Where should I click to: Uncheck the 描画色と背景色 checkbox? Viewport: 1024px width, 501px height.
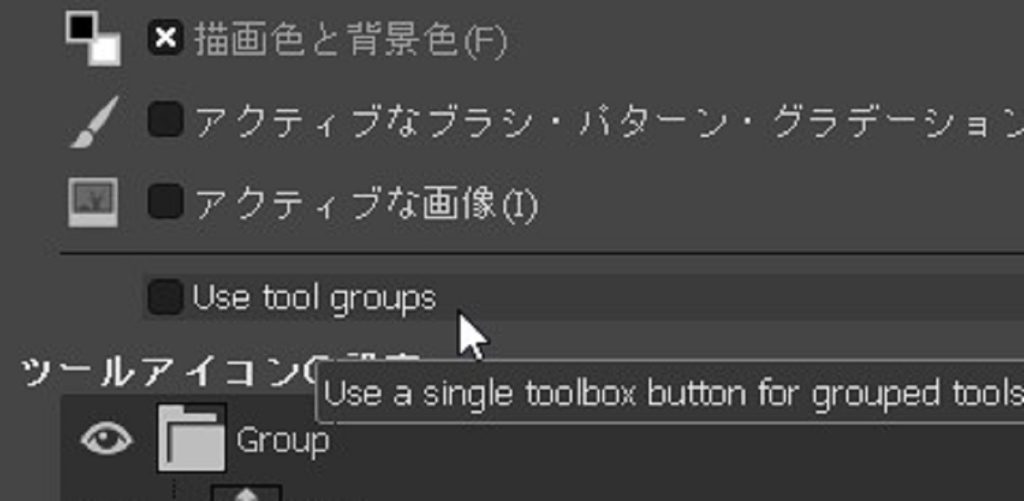(x=165, y=39)
